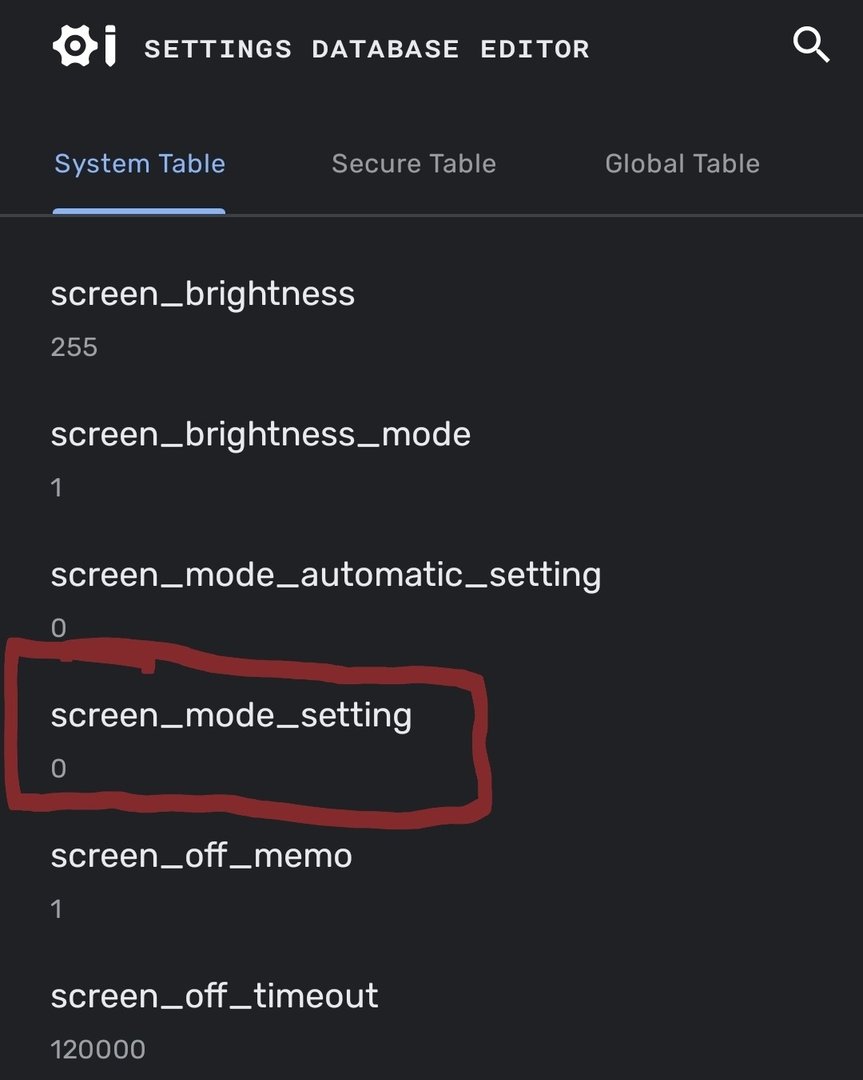Viewport: 863px width, 1080px height.
Task: Click the red hand-drawn box outline
Action: pos(483,740)
